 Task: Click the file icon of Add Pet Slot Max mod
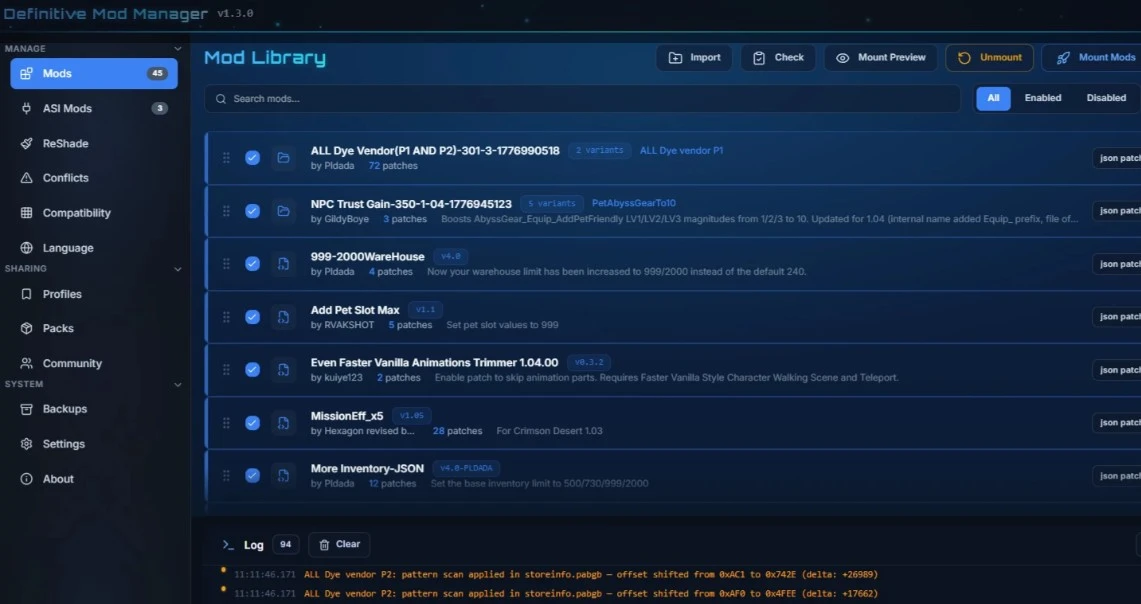click(283, 317)
